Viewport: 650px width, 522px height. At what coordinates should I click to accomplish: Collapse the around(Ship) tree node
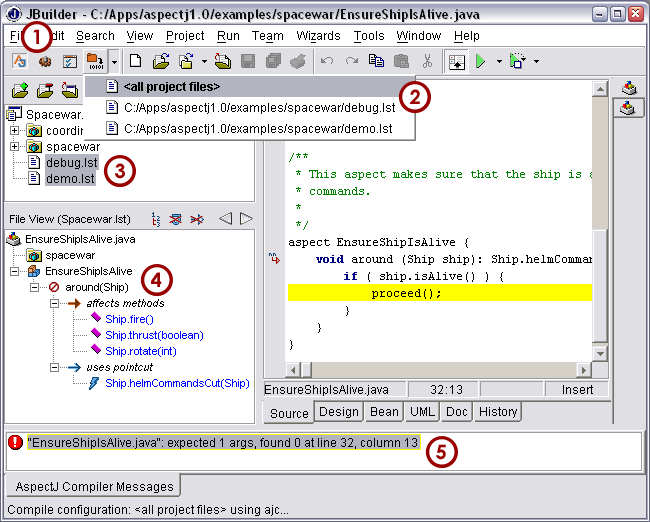pyautogui.click(x=34, y=287)
